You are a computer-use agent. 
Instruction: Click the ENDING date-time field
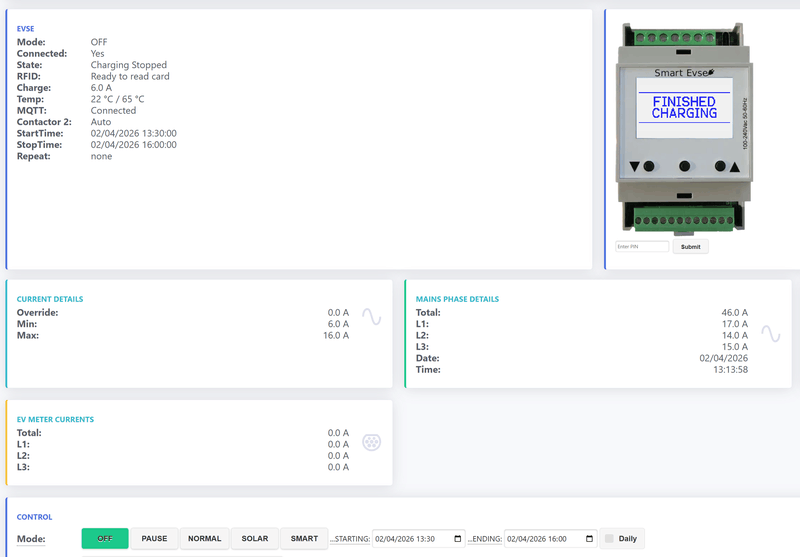point(550,539)
